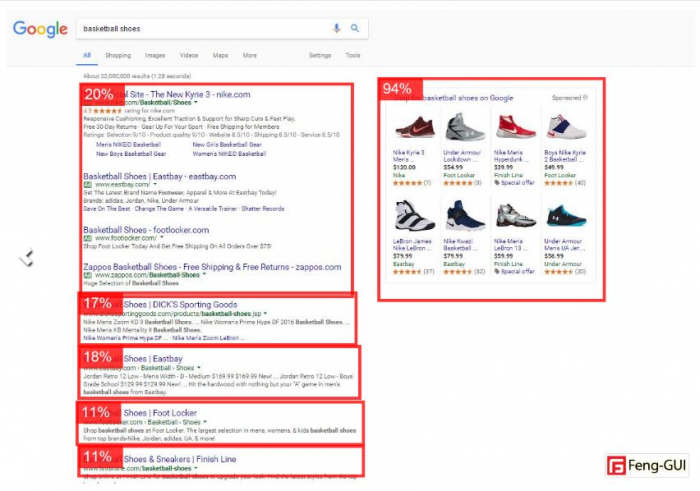Image resolution: width=700 pixels, height=491 pixels.
Task: Expand dropdown arrow beside Foot Locker Basketball › Shoes URL
Action: click(x=205, y=422)
